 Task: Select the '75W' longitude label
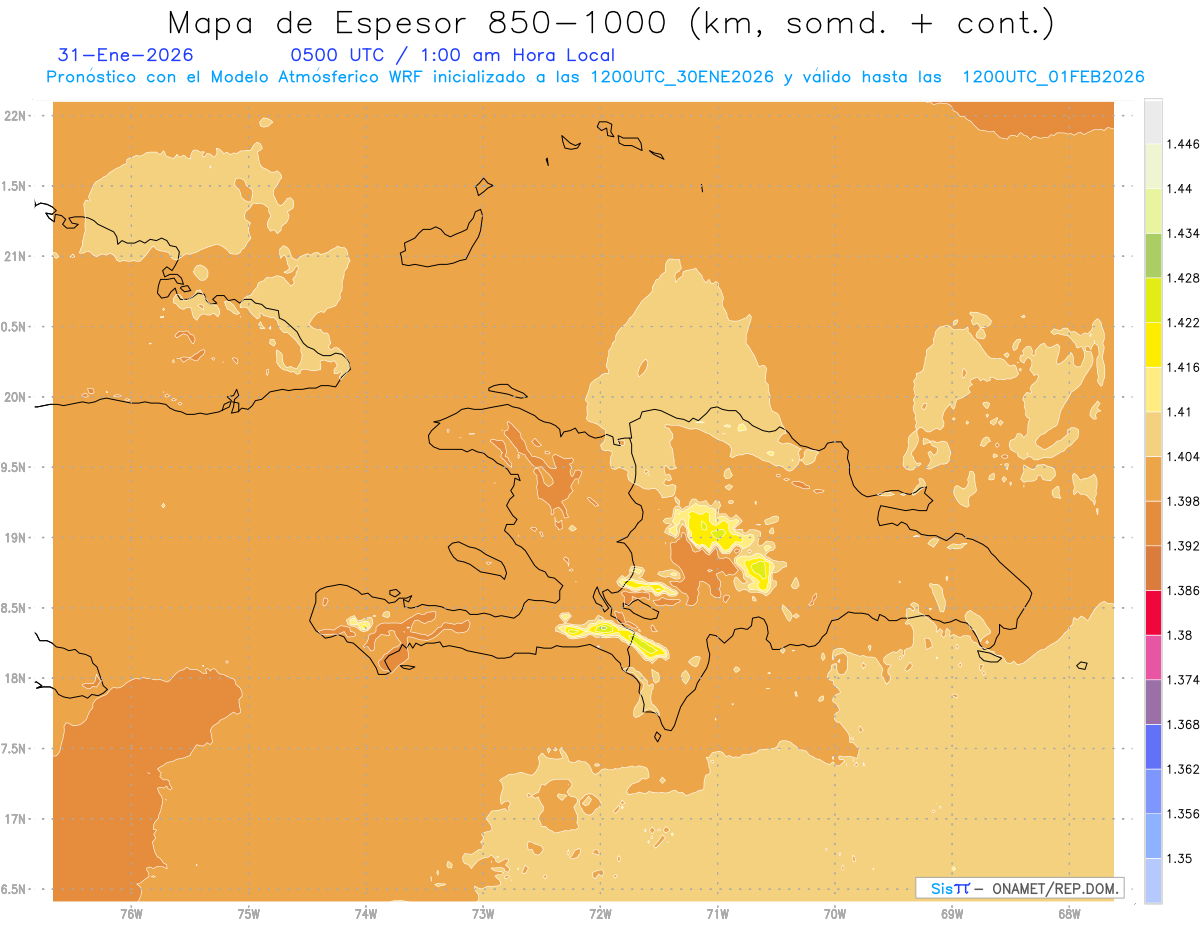click(x=249, y=914)
